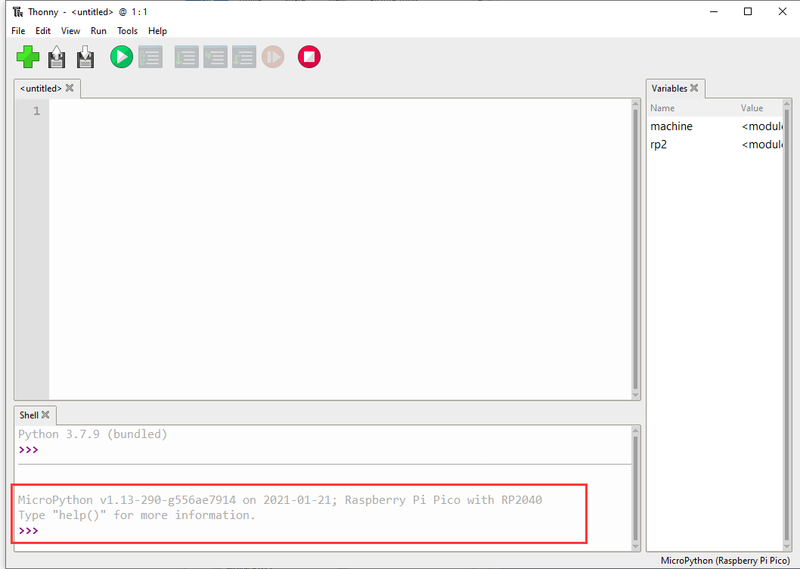Click the Resume debugger icon
Viewport: 800px width, 569px height.
[x=273, y=57]
